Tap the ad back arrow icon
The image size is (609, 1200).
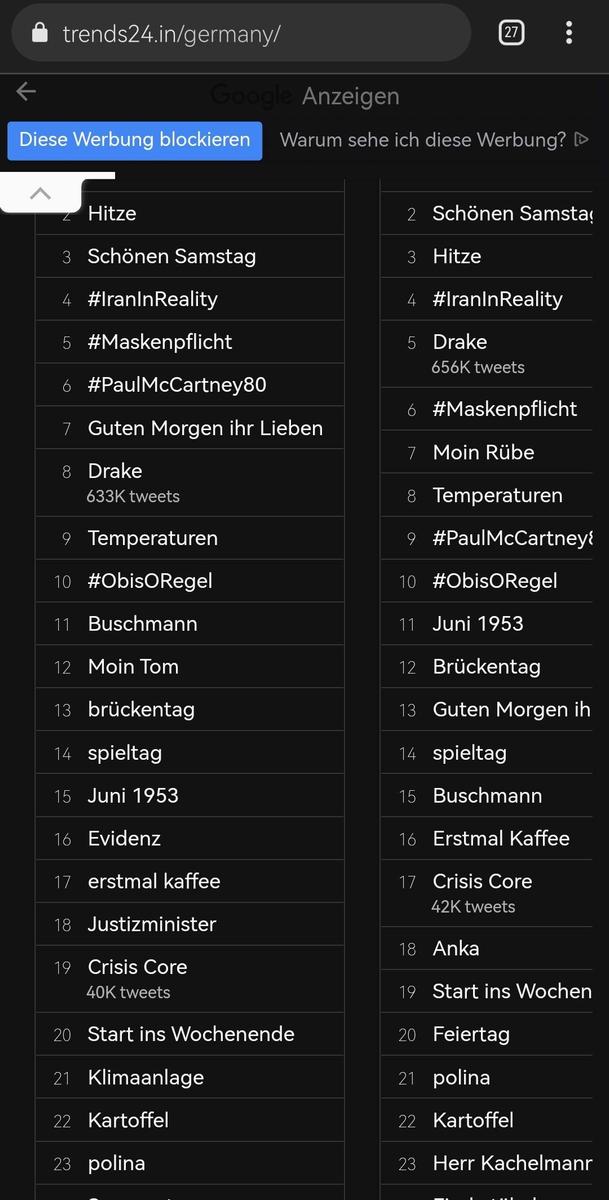[x=26, y=92]
